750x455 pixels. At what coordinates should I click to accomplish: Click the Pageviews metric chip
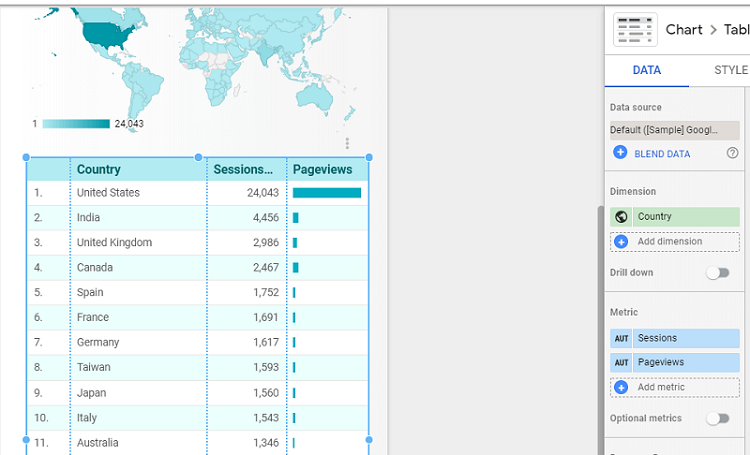pyautogui.click(x=674, y=363)
